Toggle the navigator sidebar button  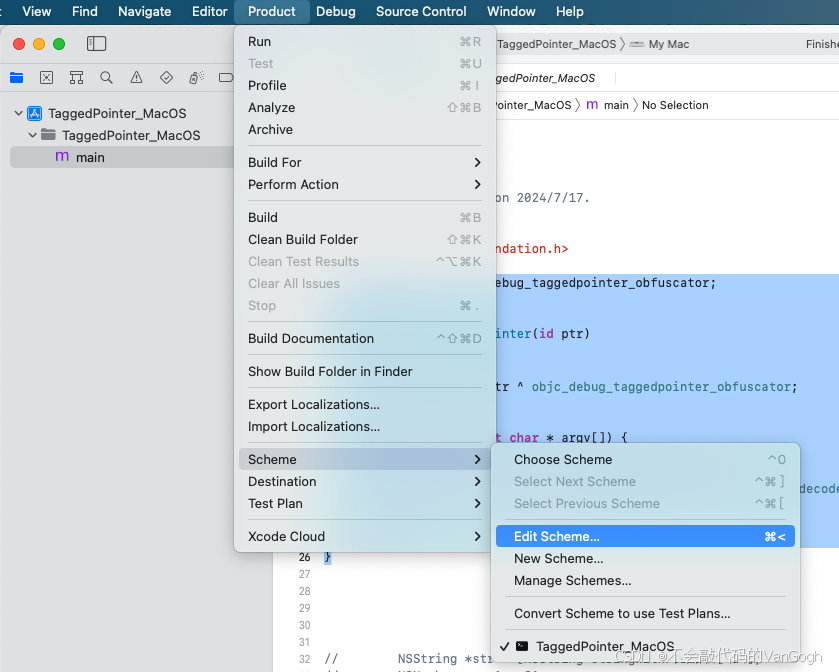96,44
